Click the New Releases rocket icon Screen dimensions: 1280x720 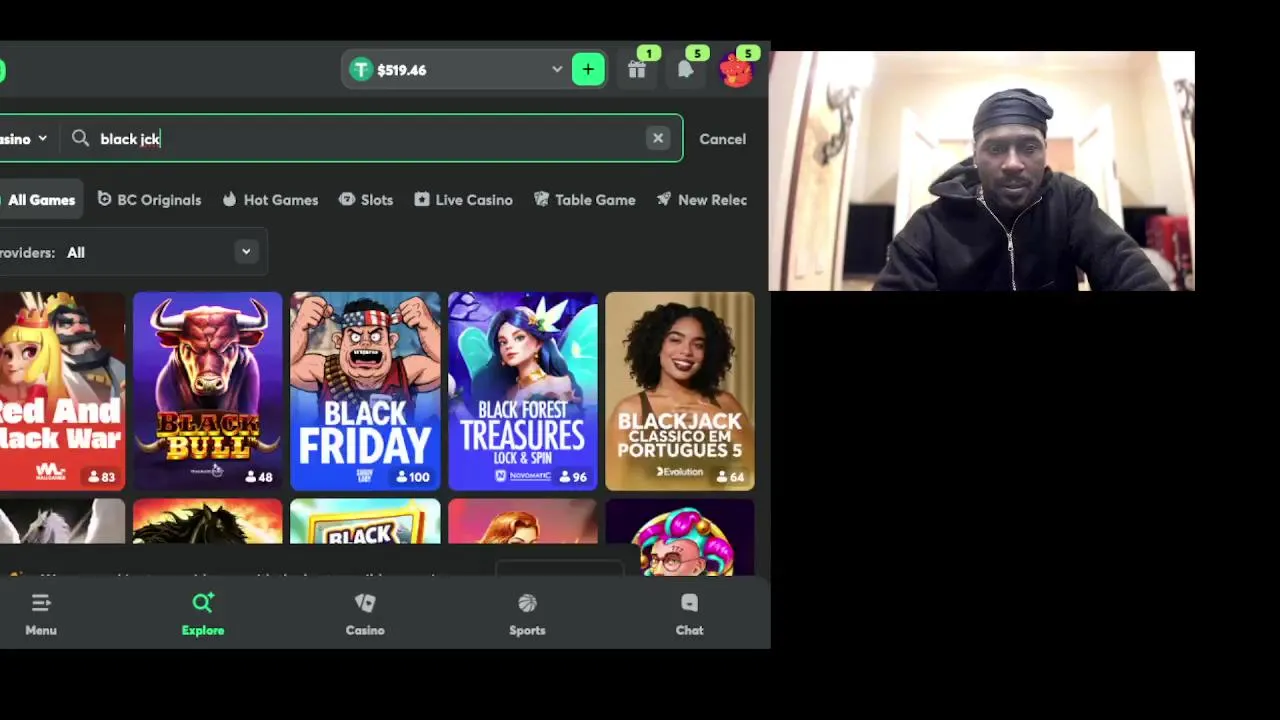tap(664, 199)
